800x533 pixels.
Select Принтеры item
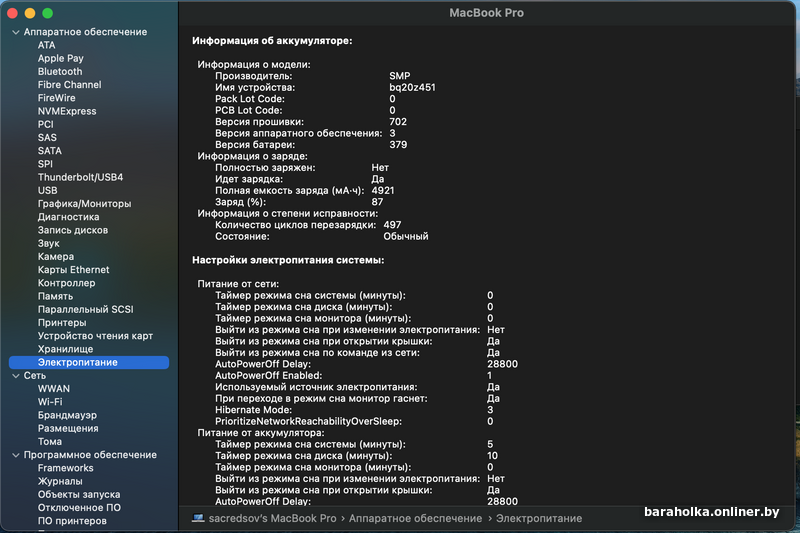point(62,323)
